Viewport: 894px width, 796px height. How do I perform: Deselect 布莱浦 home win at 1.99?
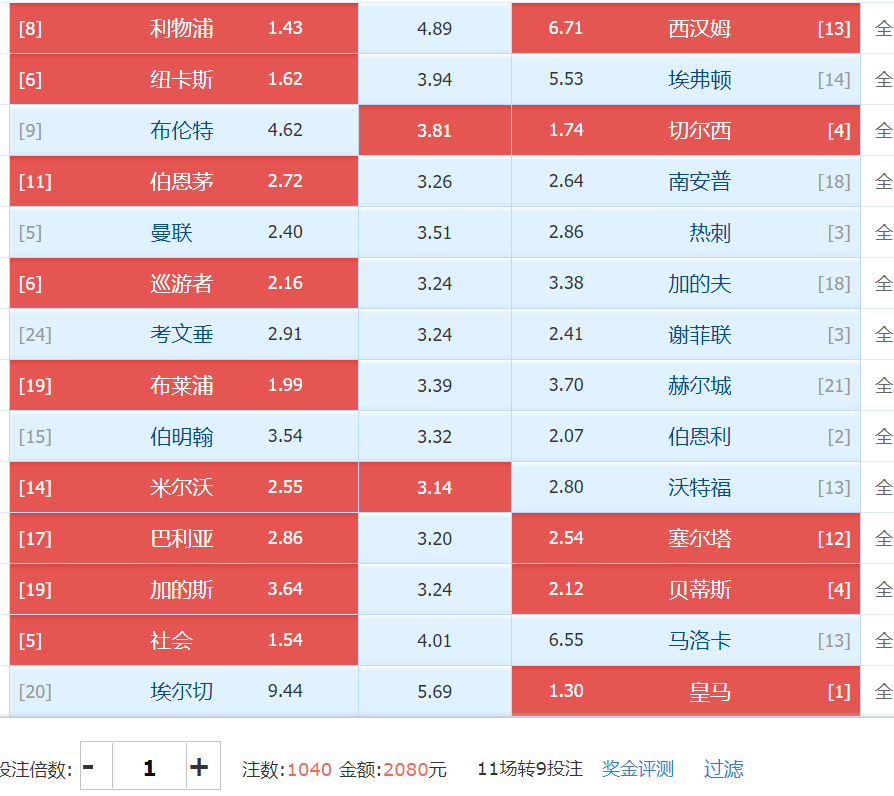point(184,385)
